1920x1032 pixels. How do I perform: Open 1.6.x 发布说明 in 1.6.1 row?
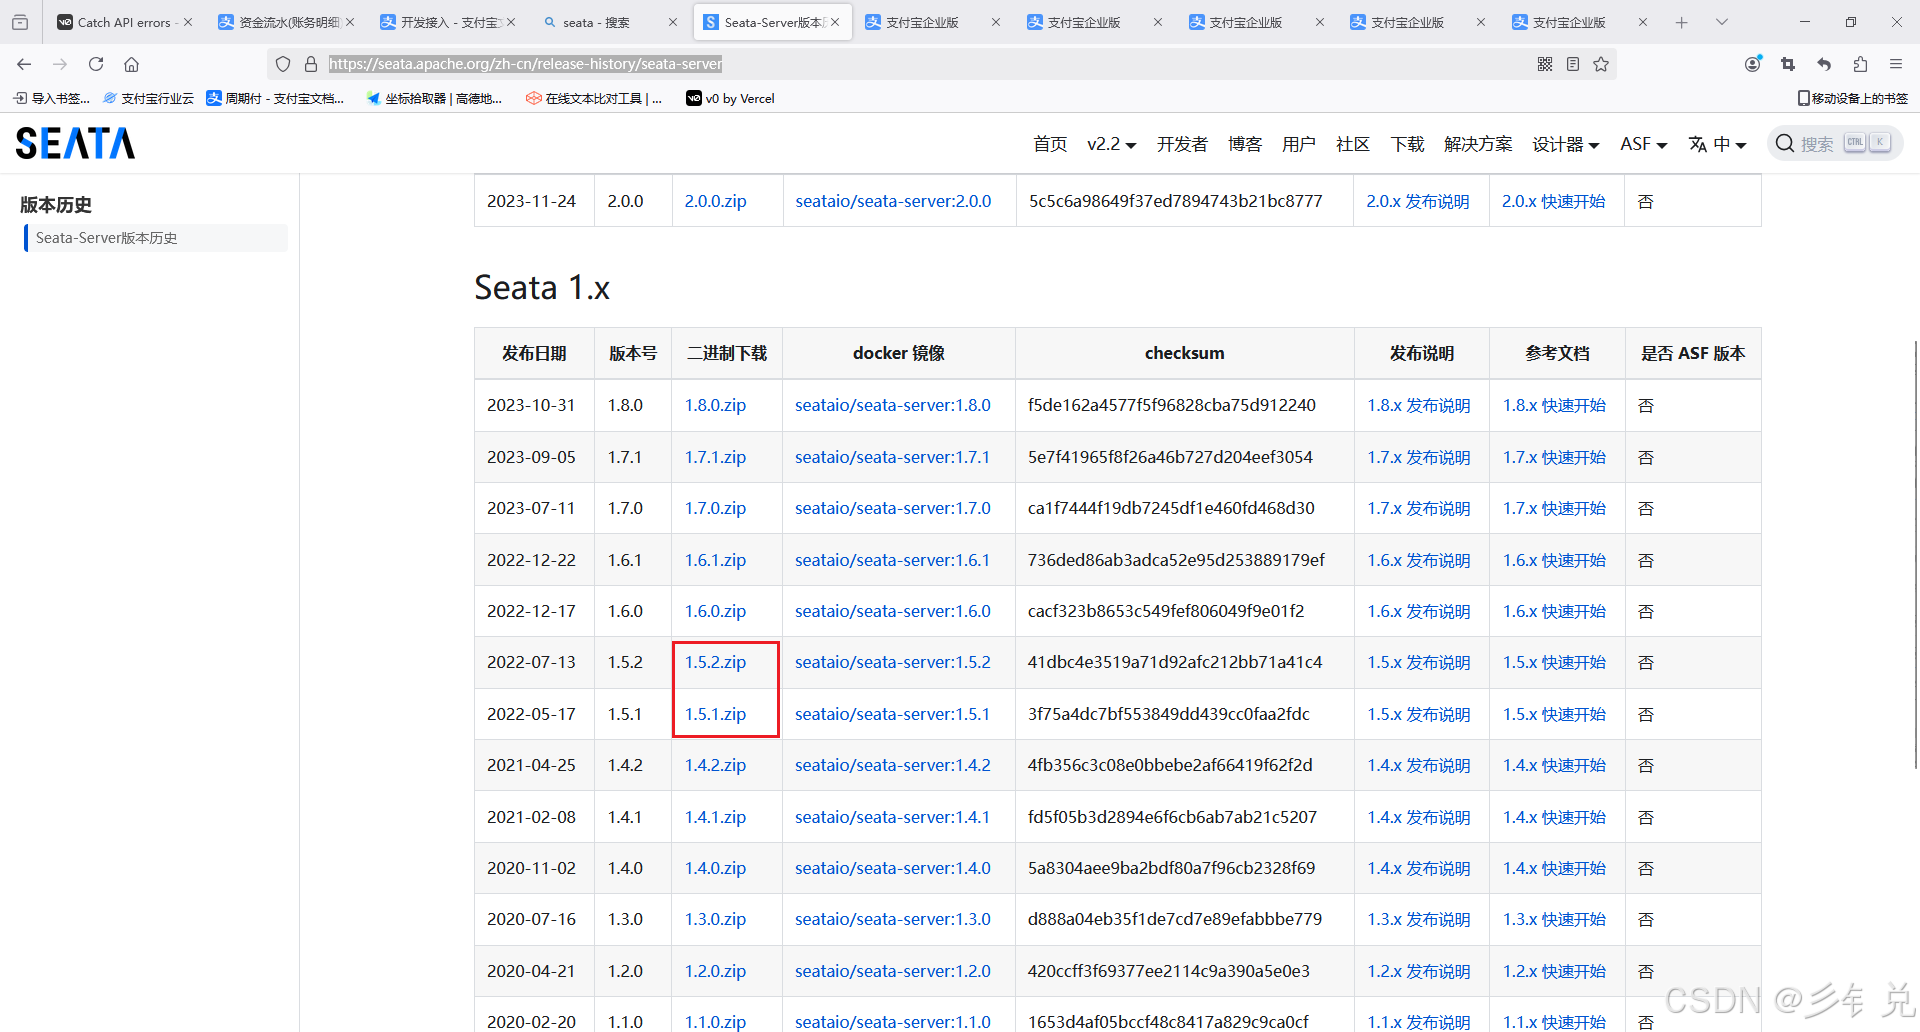[x=1418, y=560]
